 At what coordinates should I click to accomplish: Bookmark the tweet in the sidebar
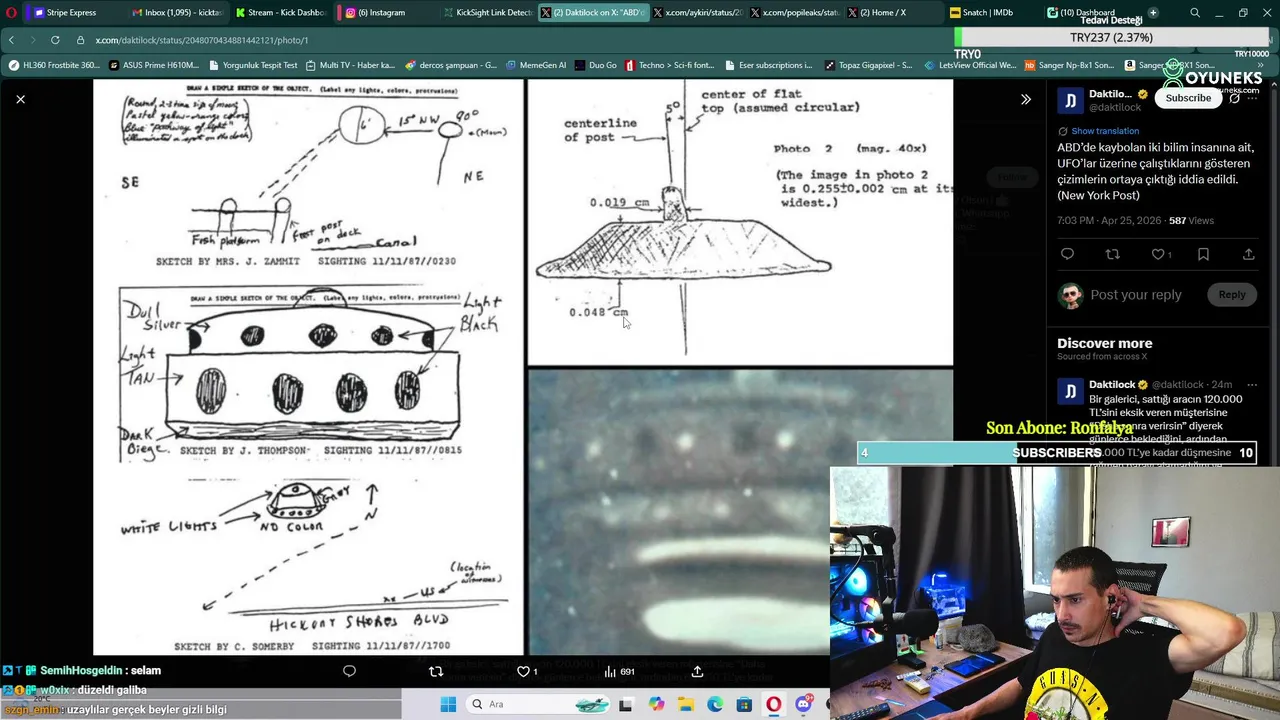1203,254
